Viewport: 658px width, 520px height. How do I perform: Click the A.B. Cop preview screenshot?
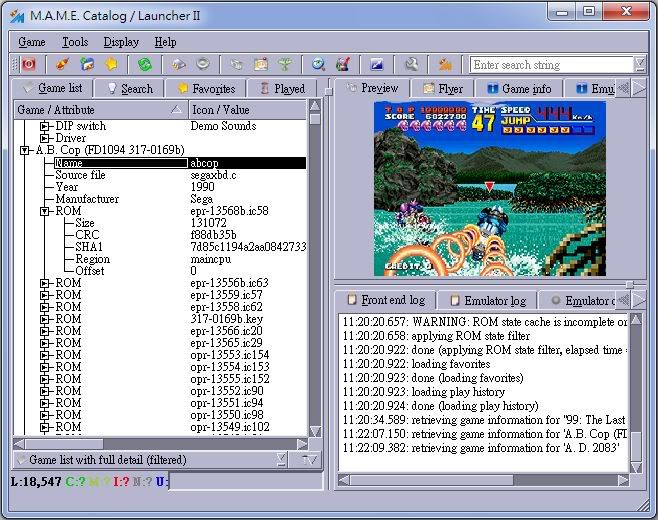489,189
